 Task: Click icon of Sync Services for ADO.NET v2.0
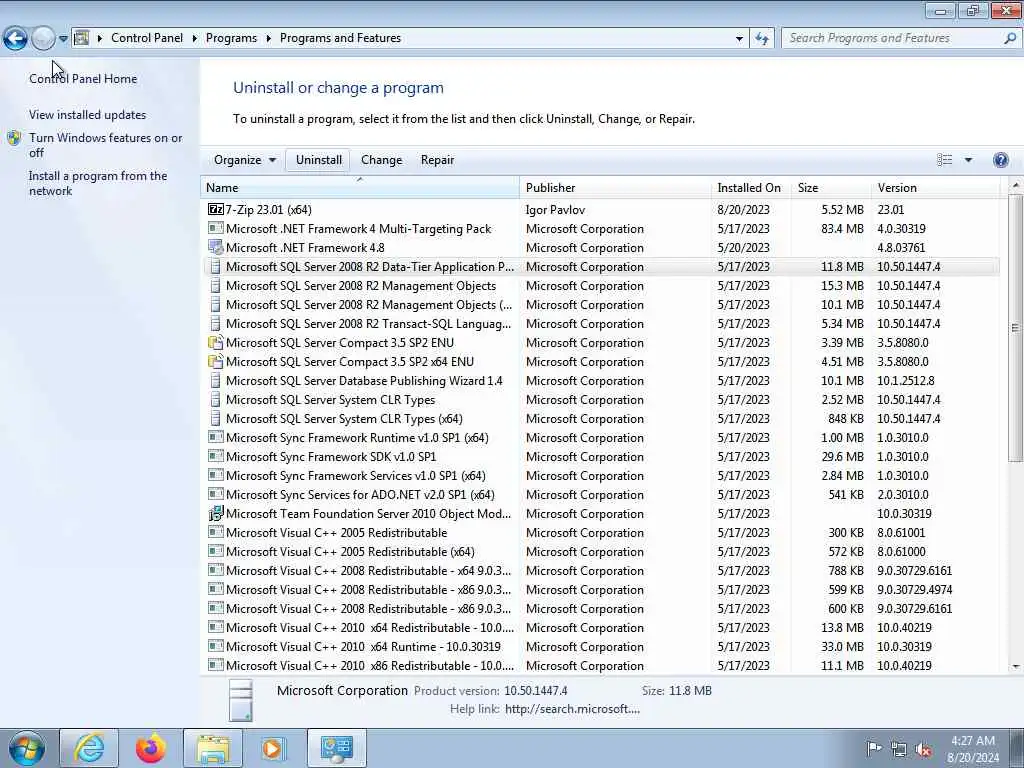pyautogui.click(x=216, y=494)
